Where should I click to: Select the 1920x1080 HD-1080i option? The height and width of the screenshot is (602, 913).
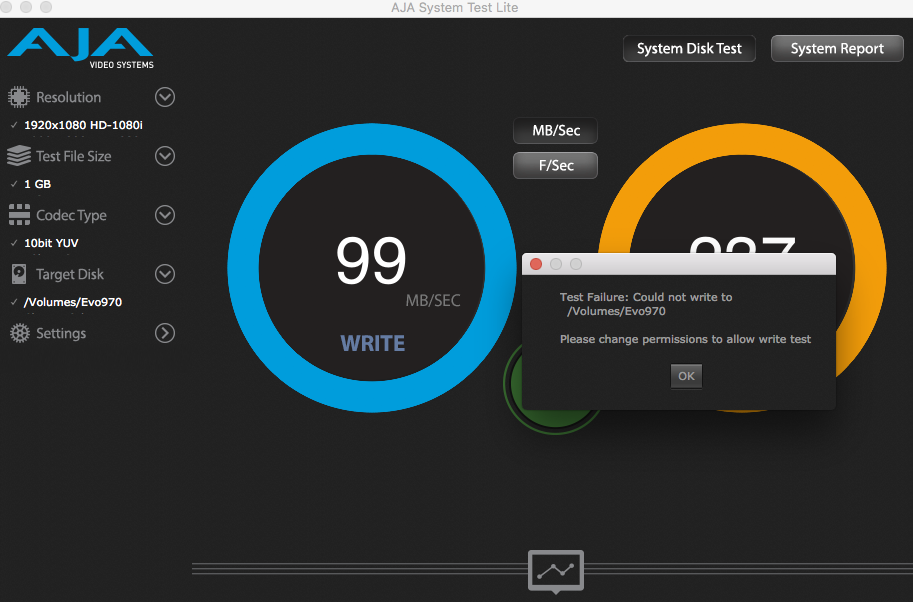[83, 125]
